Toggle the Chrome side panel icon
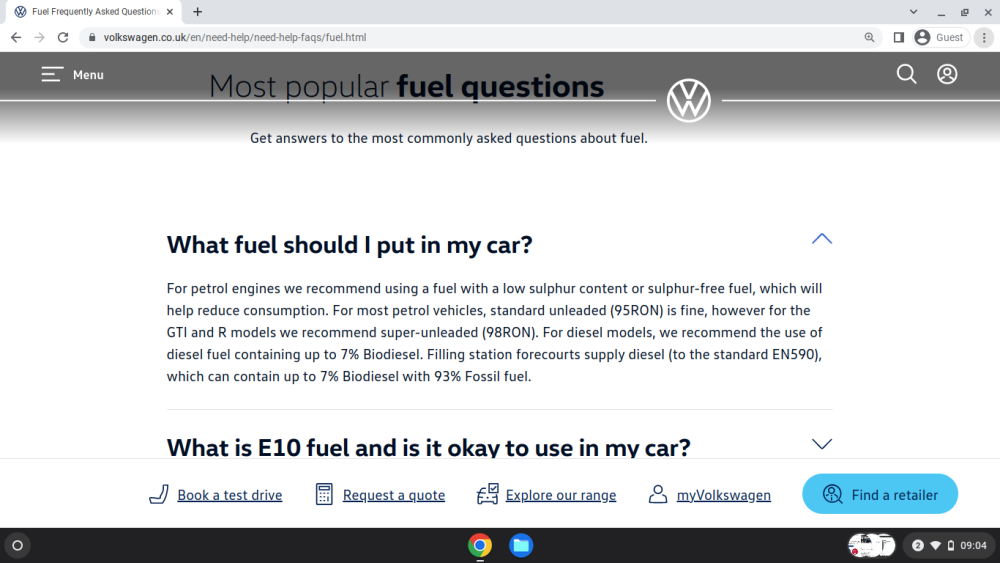The width and height of the screenshot is (1000, 563). click(899, 38)
